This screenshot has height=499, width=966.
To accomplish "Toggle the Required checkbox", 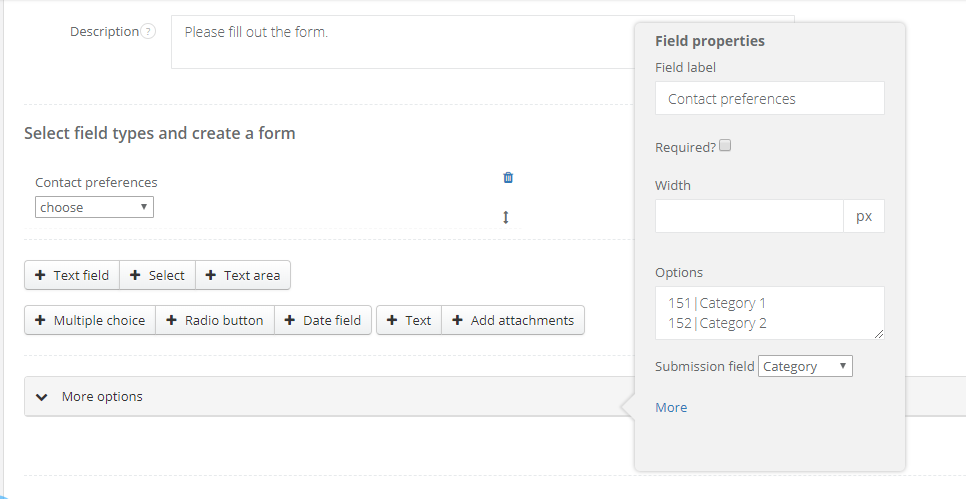I will pos(726,146).
